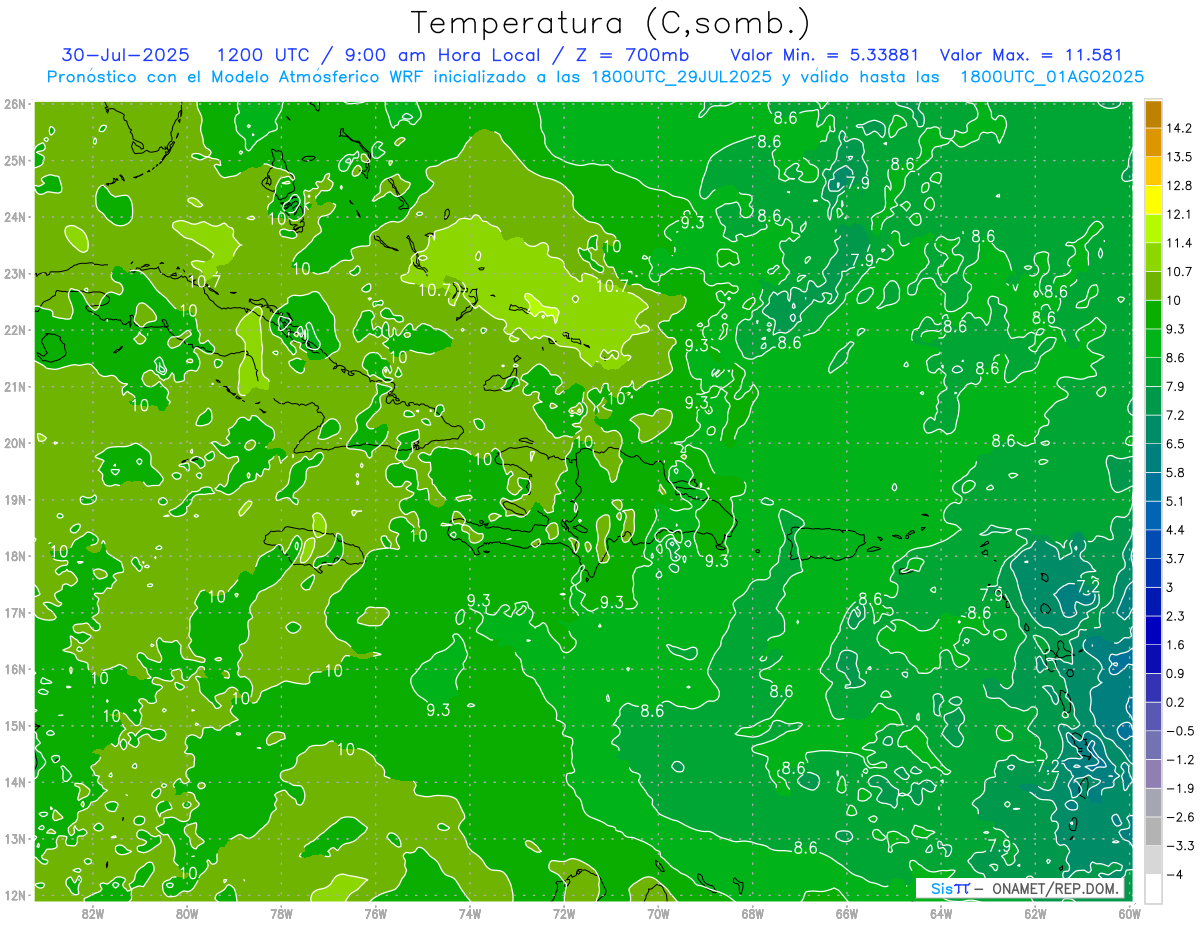Click the "78W" longitude axis label
The width and height of the screenshot is (1200, 927).
tap(281, 912)
